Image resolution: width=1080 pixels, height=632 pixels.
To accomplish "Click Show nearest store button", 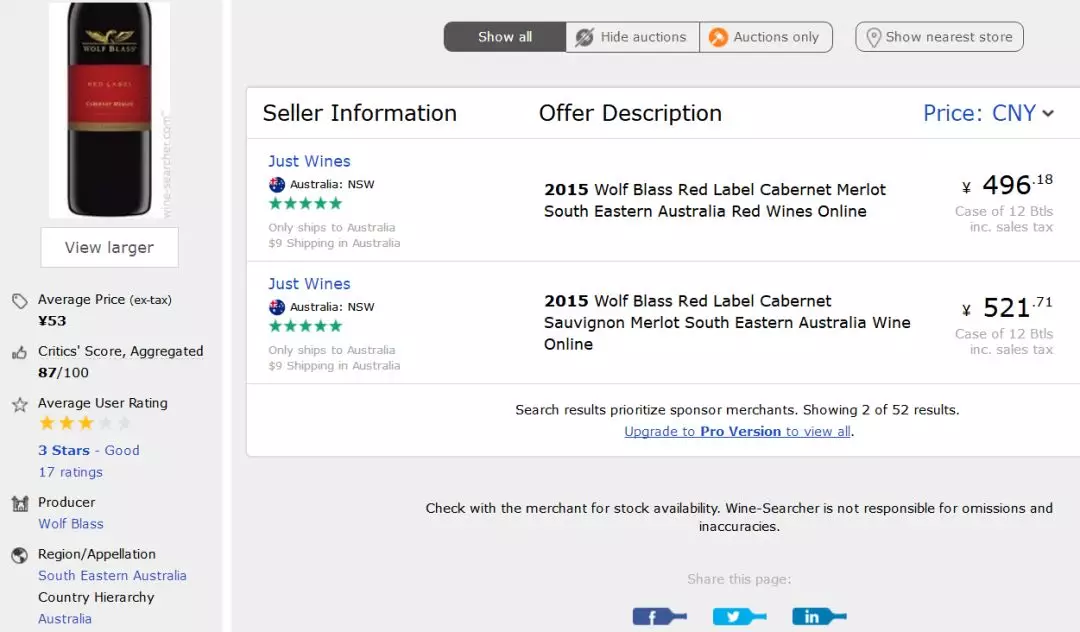I will (939, 36).
